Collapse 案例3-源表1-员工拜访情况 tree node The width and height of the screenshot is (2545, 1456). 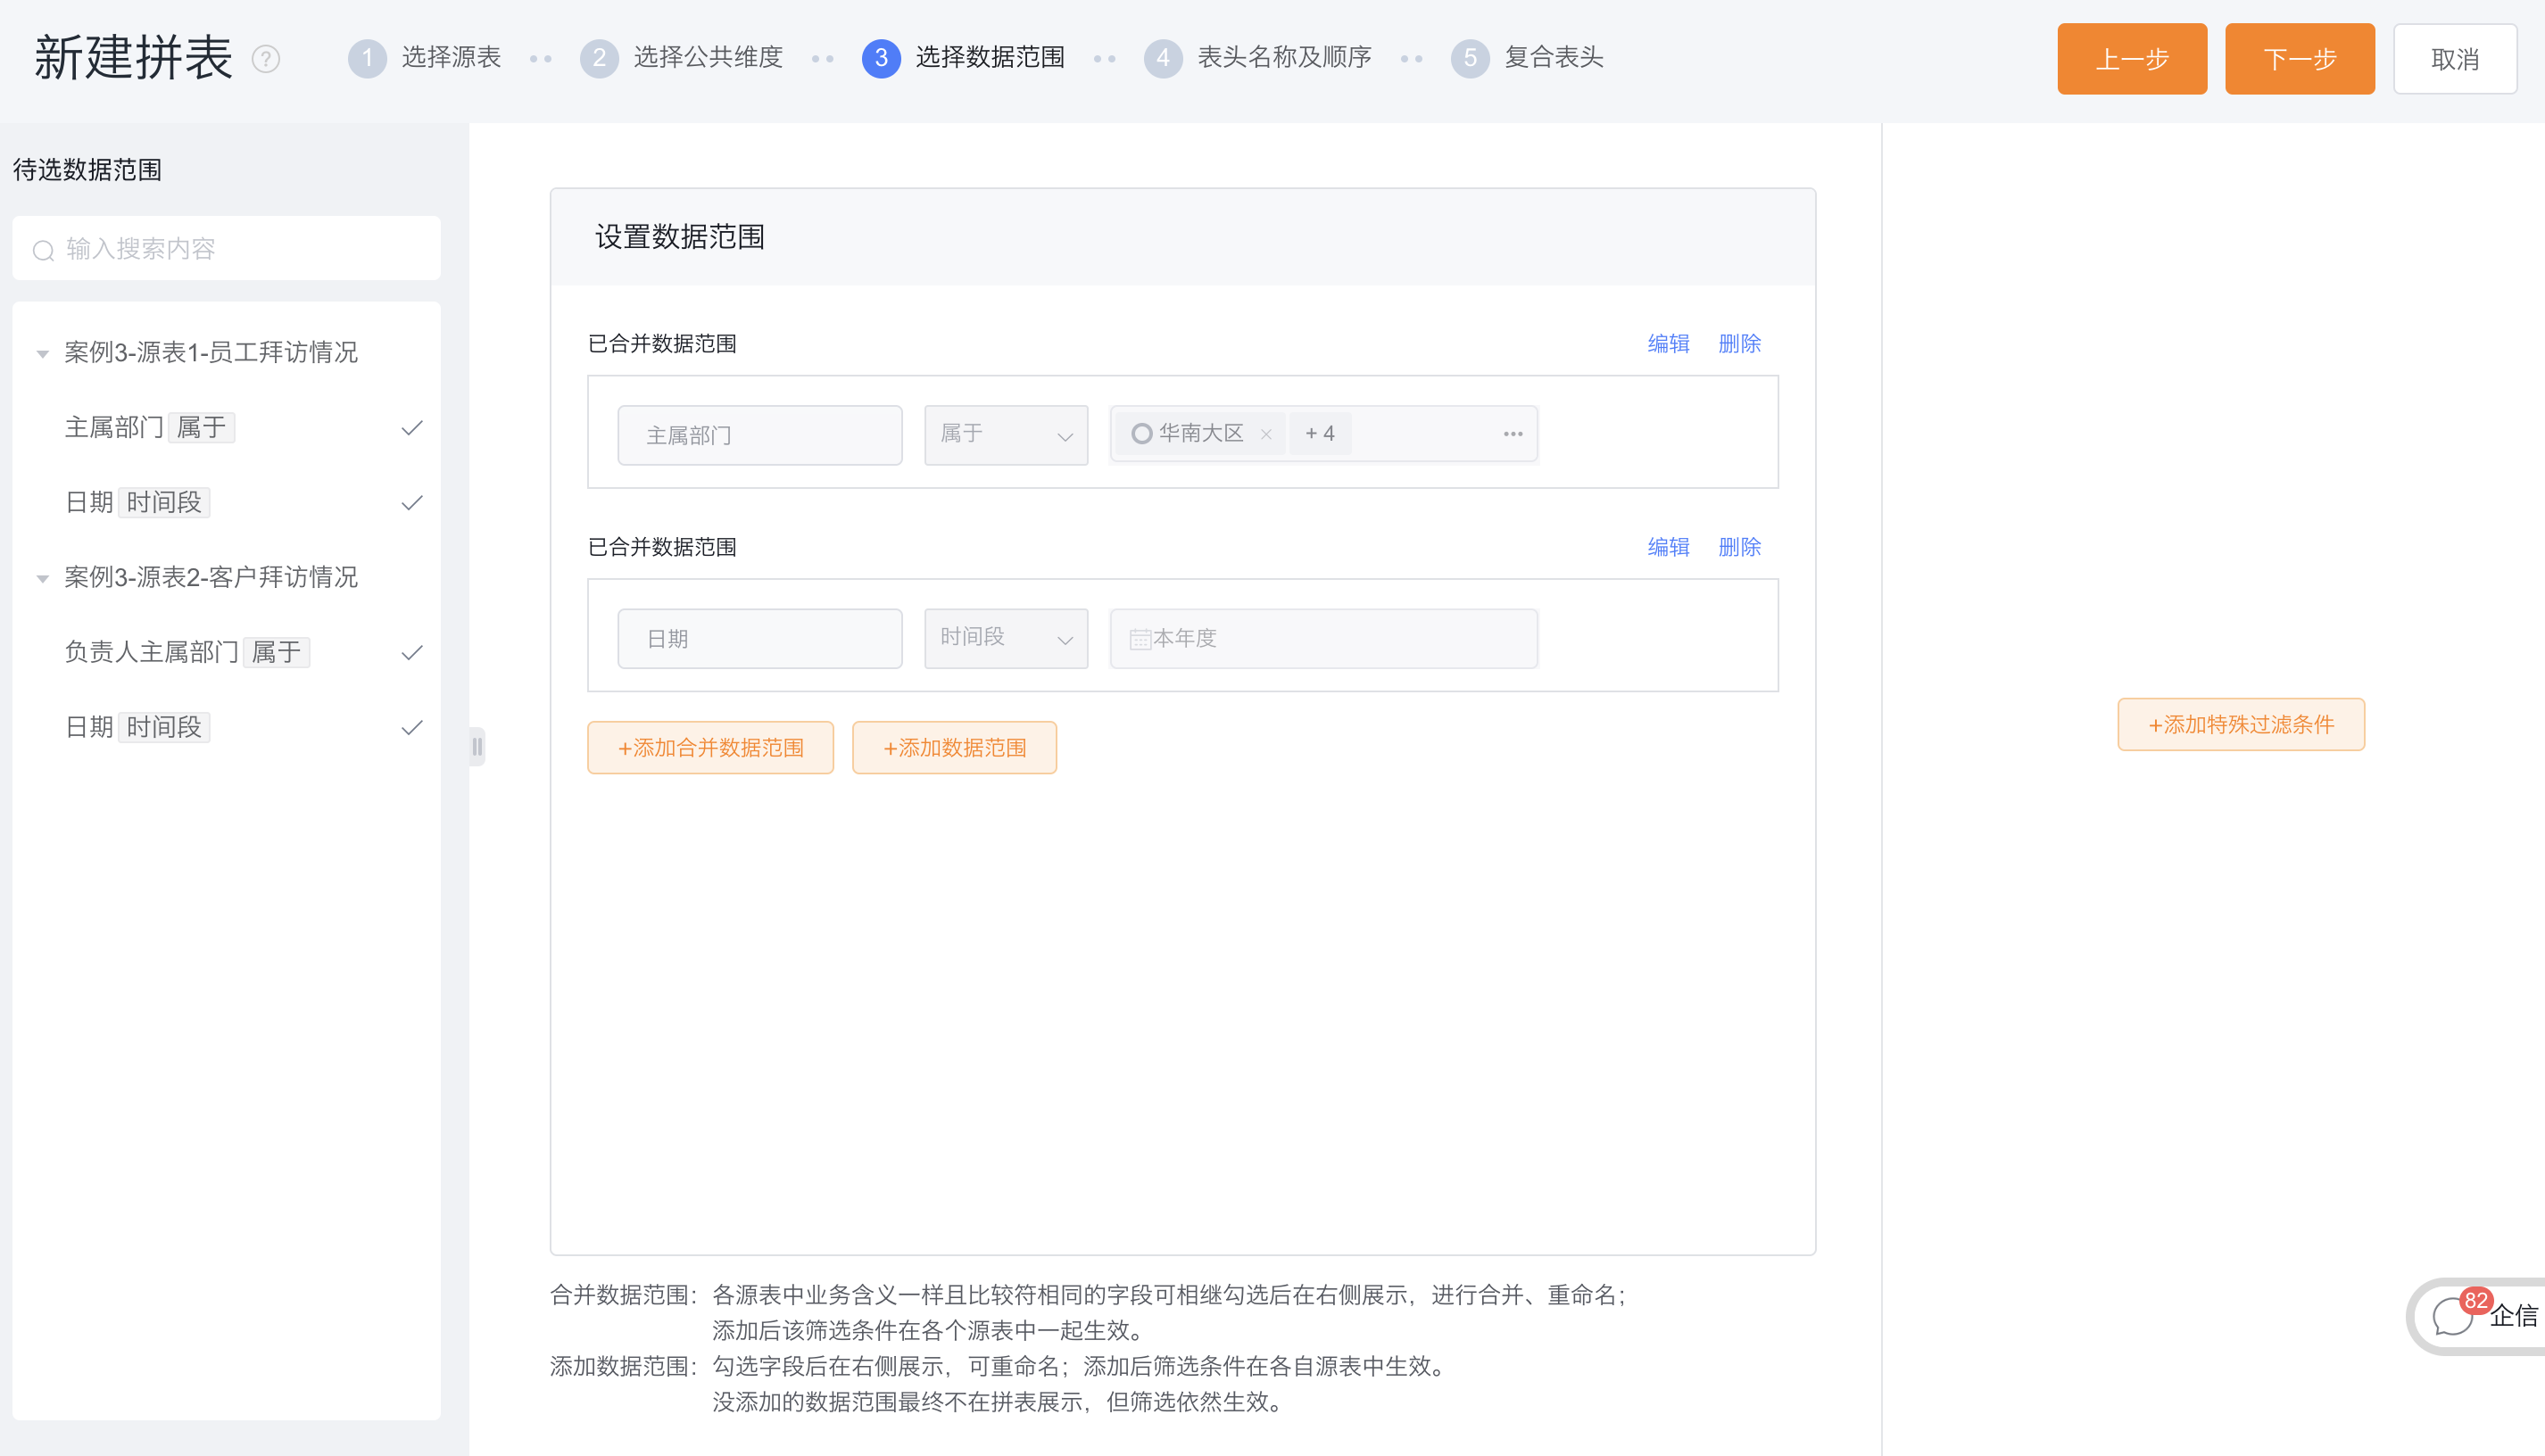pyautogui.click(x=43, y=353)
